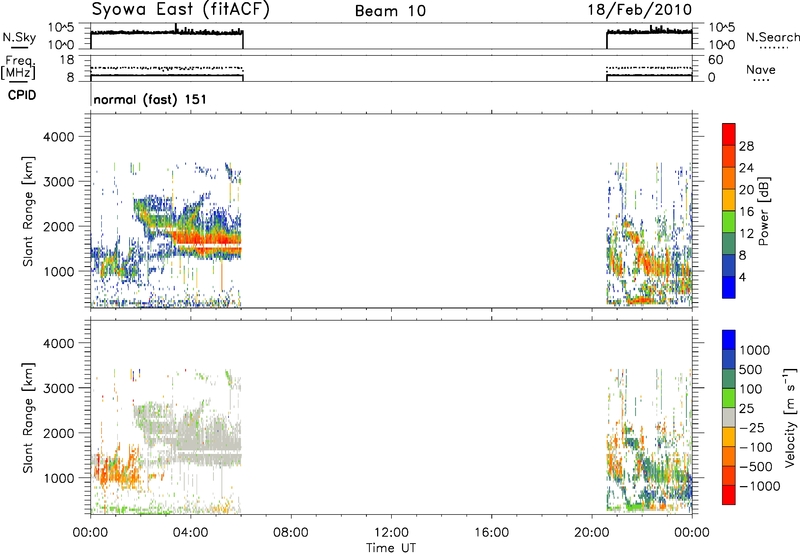The image size is (800, 554).
Task: Click the red top segment of Power colorbar
Action: [x=729, y=134]
